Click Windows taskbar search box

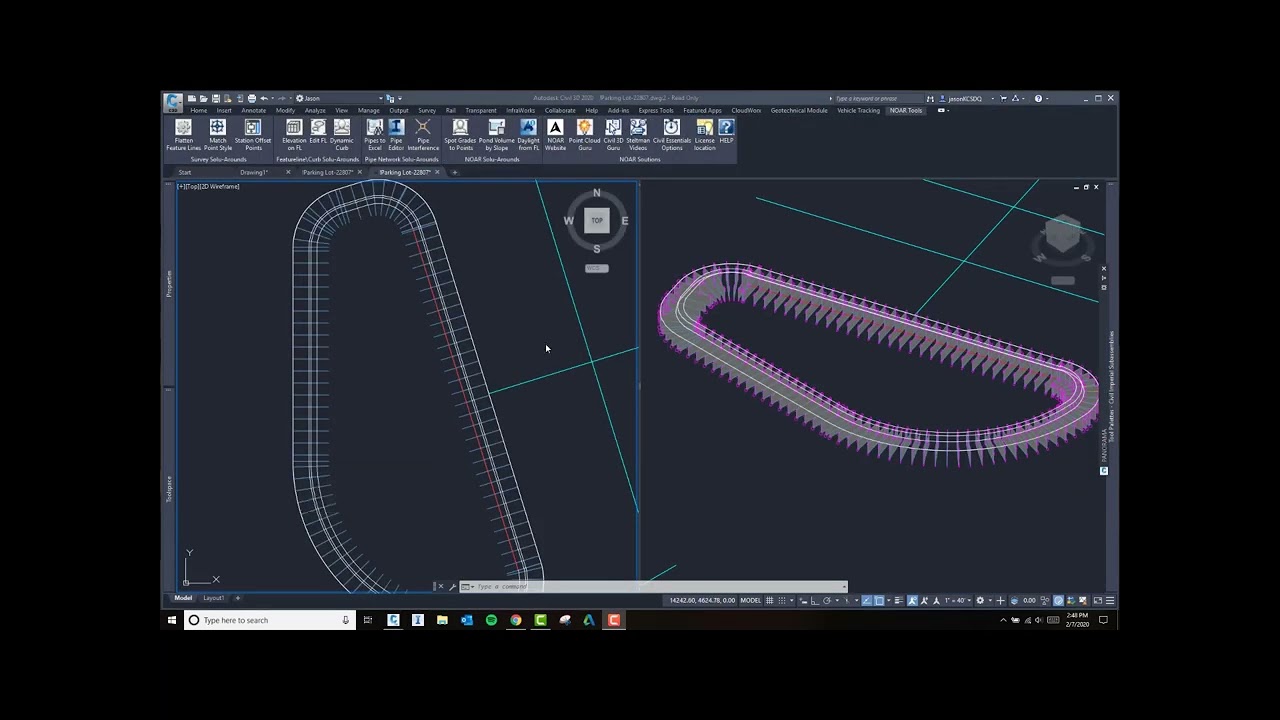pos(269,620)
